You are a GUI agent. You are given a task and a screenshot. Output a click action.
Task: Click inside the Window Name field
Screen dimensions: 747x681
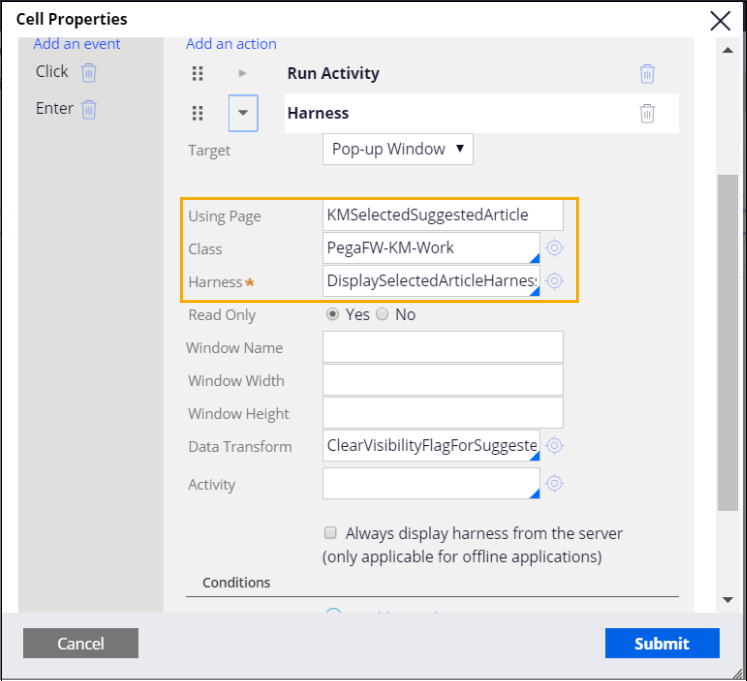pos(442,348)
